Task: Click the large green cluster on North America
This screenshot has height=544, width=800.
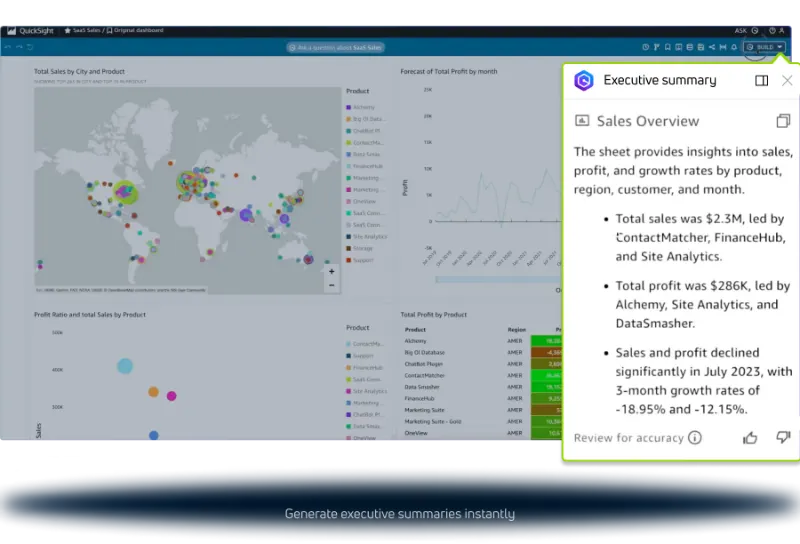Action: coord(125,192)
